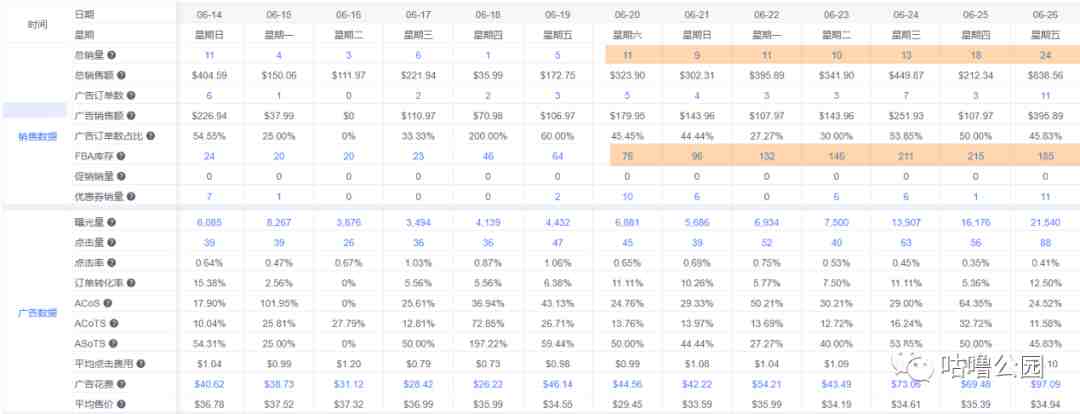
Task: Click the 平均售价 value $29.45
Action: click(627, 403)
